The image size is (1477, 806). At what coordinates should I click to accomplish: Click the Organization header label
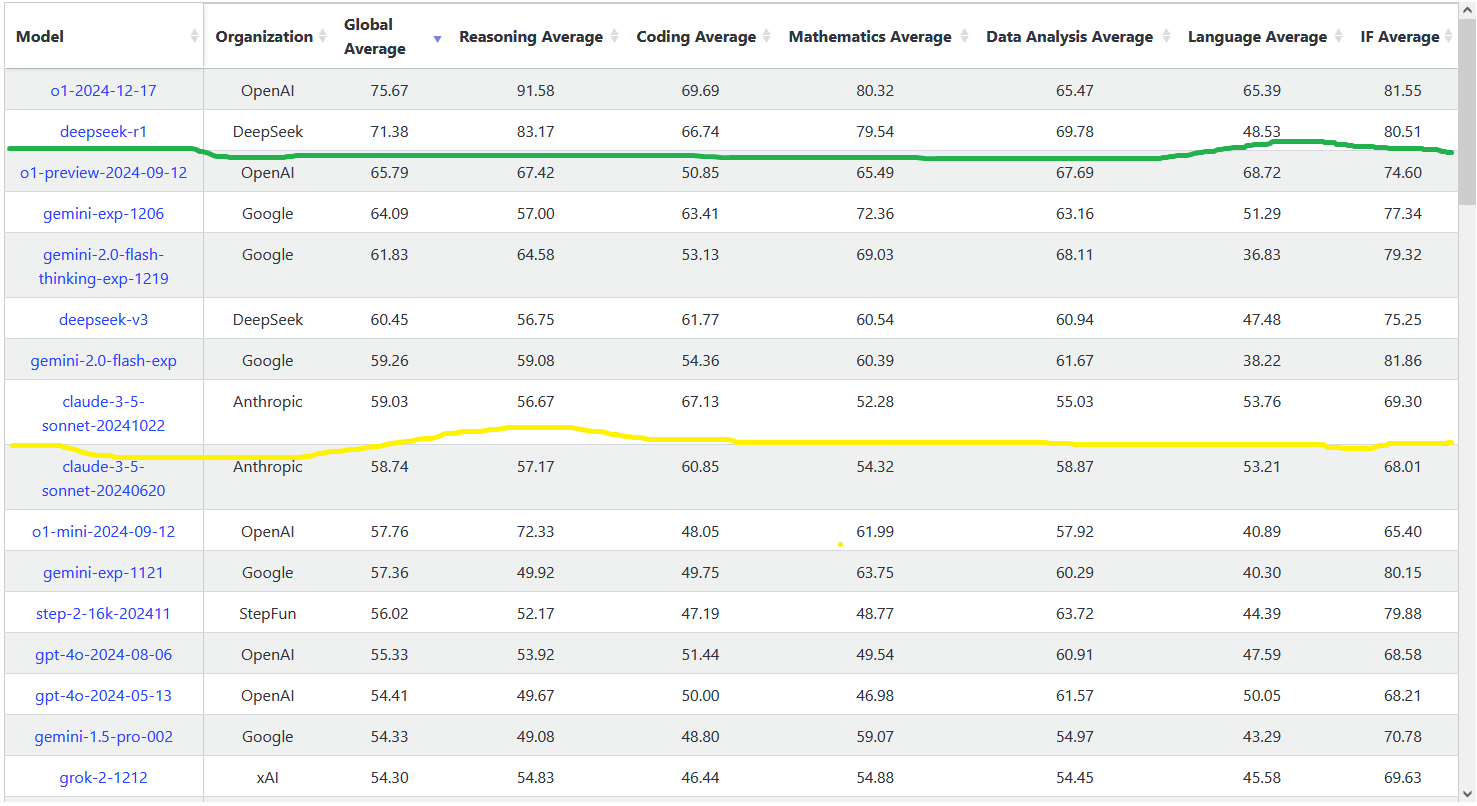coord(264,37)
